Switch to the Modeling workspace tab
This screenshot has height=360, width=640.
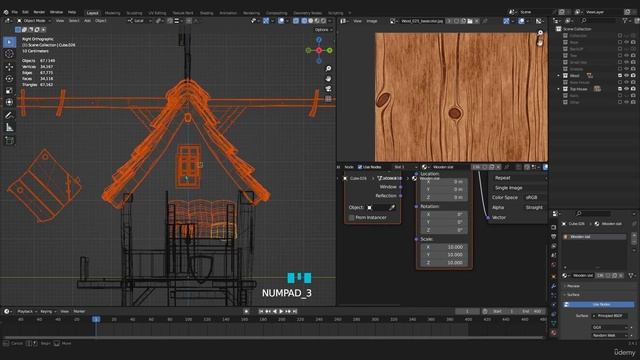click(113, 13)
